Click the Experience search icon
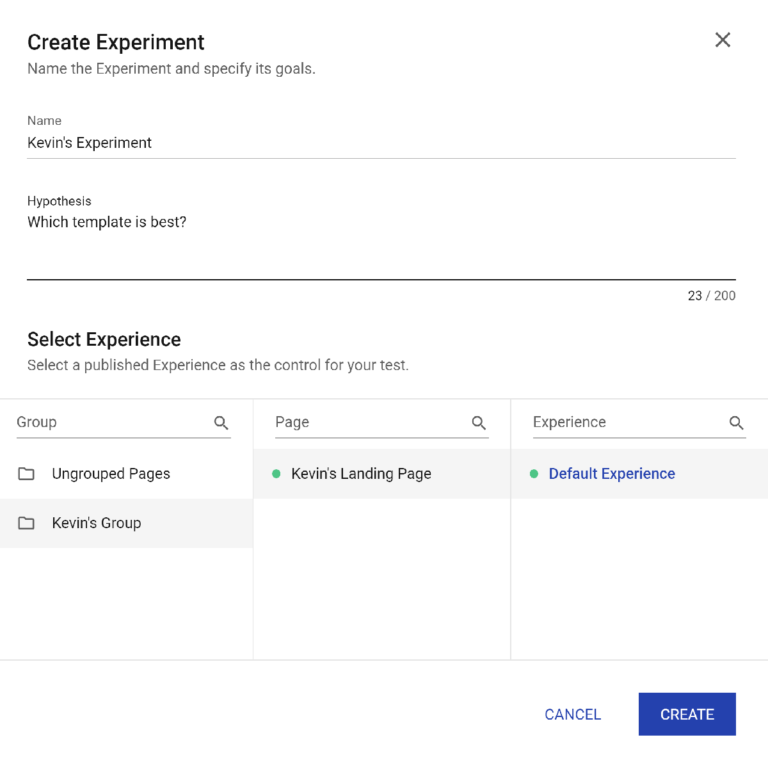 point(736,423)
